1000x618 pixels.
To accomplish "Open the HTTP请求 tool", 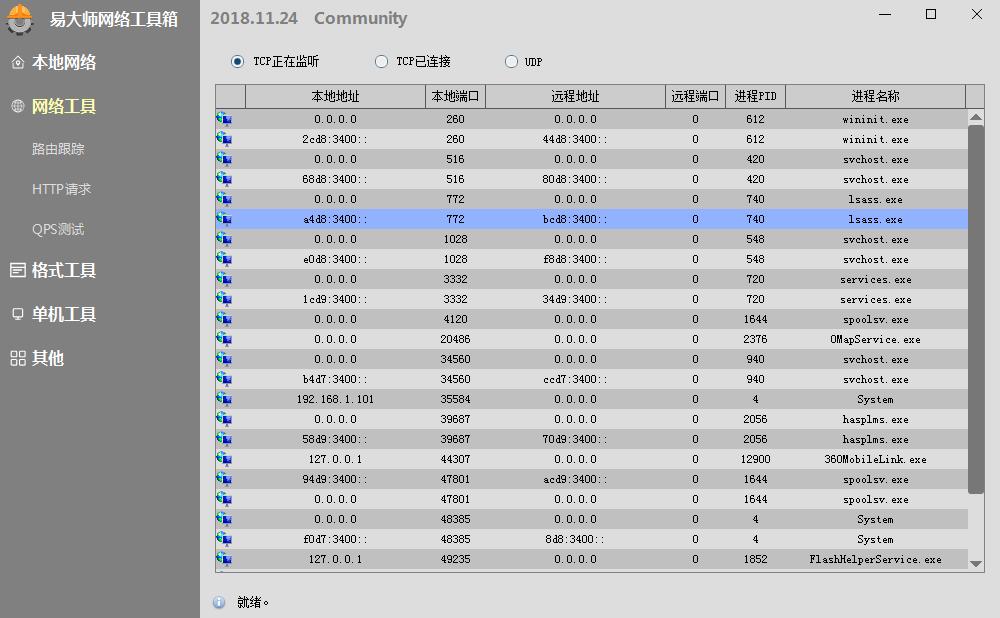I will 61,189.
